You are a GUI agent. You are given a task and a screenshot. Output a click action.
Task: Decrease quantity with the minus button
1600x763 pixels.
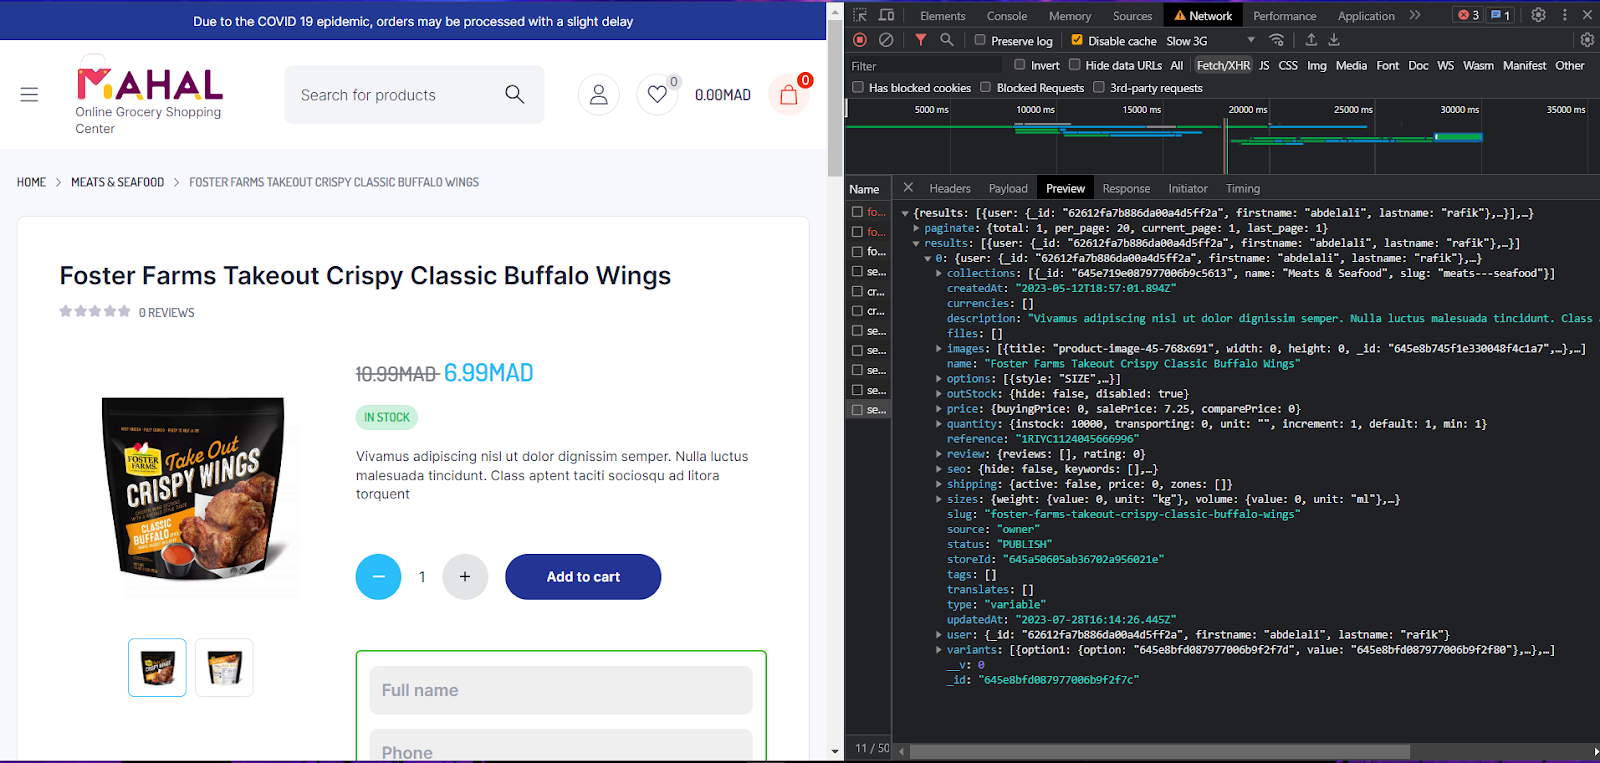379,577
